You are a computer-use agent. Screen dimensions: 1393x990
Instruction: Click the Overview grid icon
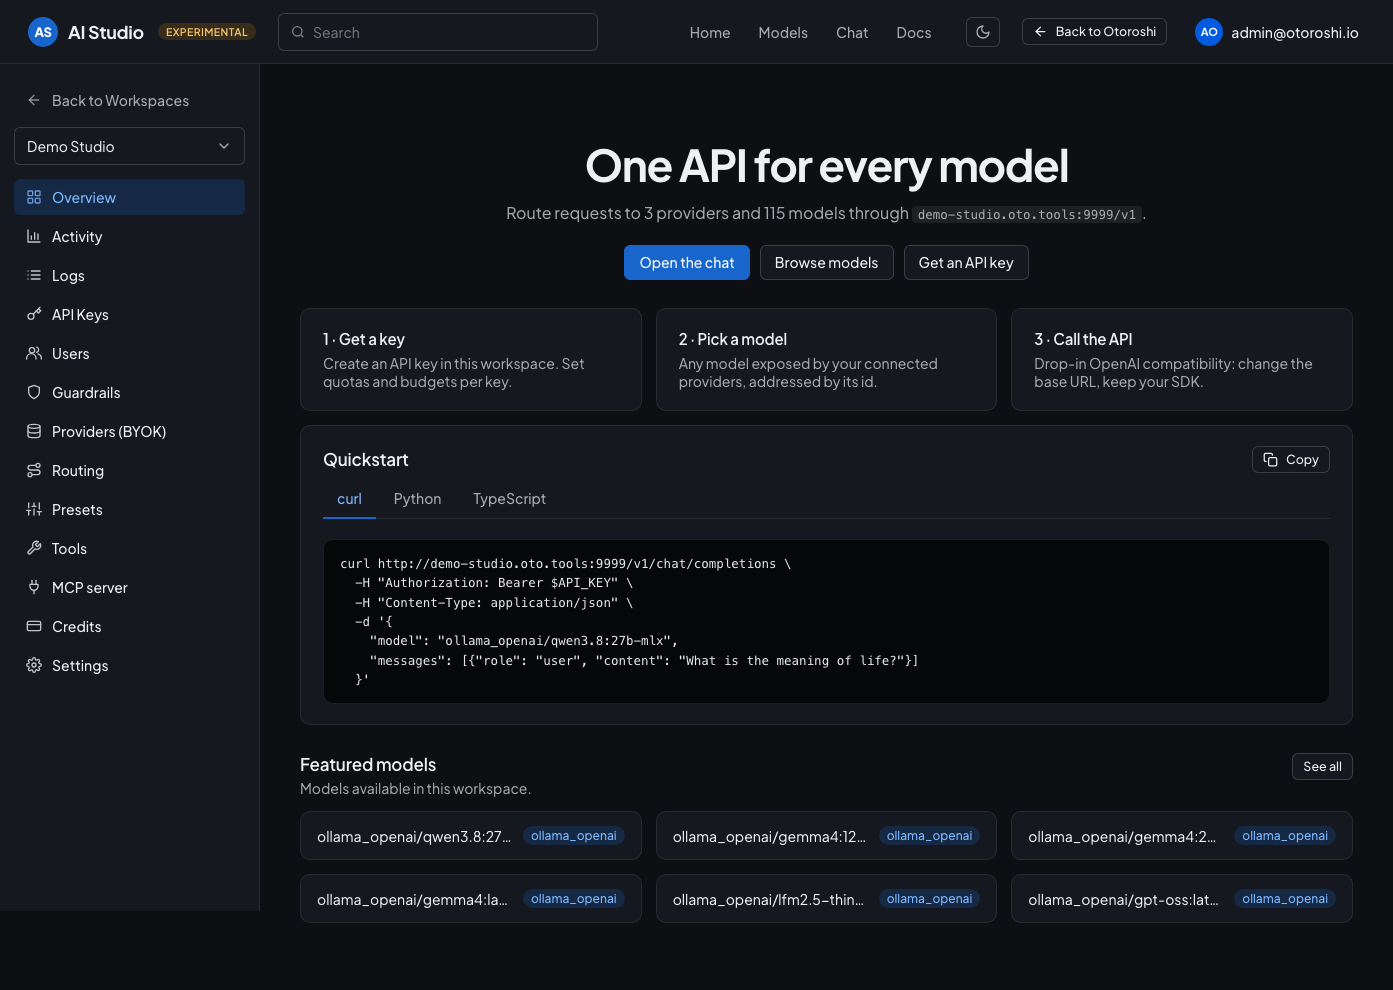pyautogui.click(x=34, y=197)
